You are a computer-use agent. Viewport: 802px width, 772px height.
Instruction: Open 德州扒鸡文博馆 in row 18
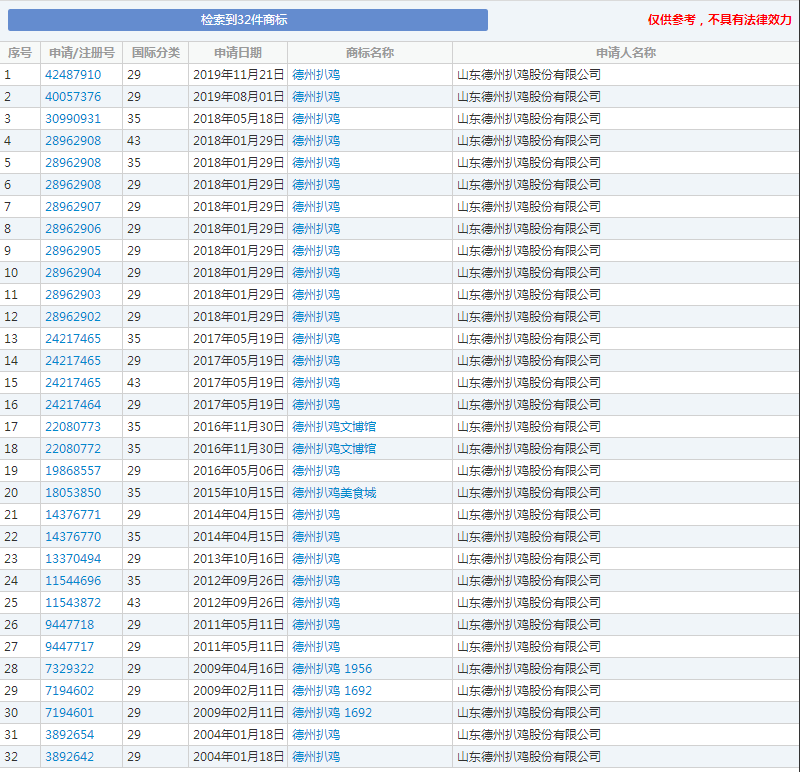334,449
